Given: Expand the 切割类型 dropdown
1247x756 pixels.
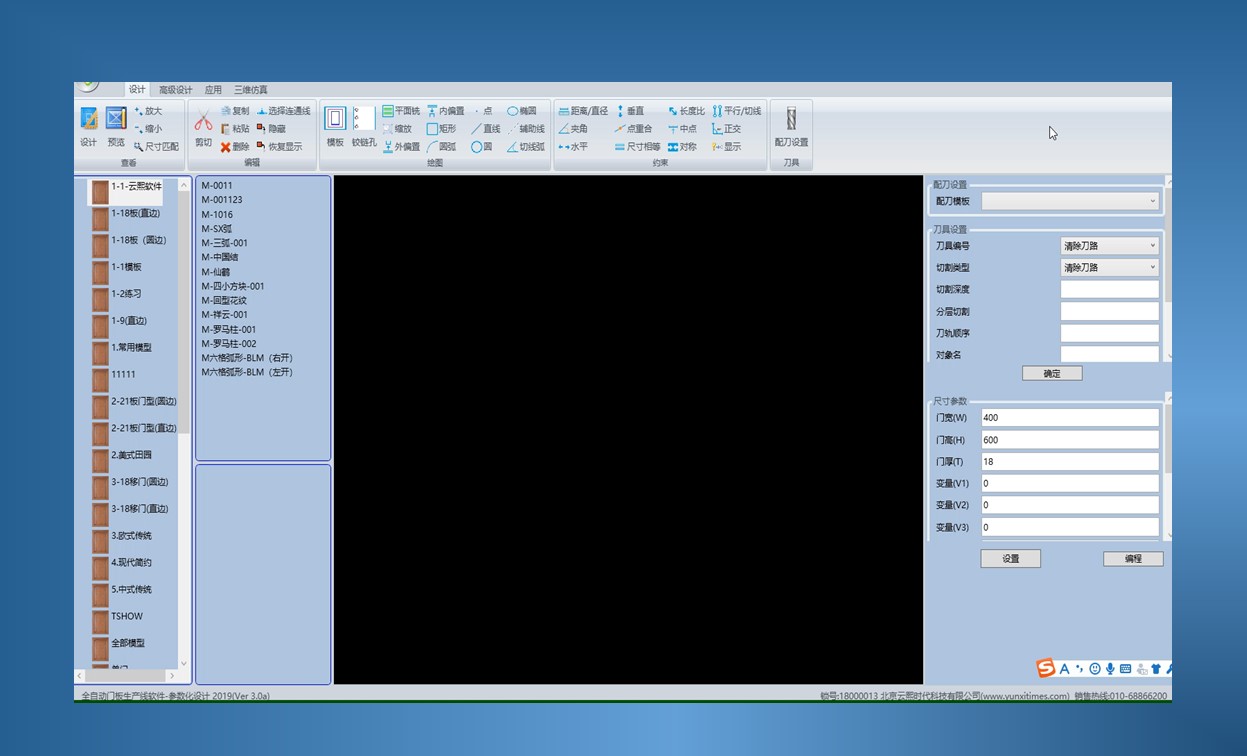Looking at the screenshot, I should [x=1109, y=267].
